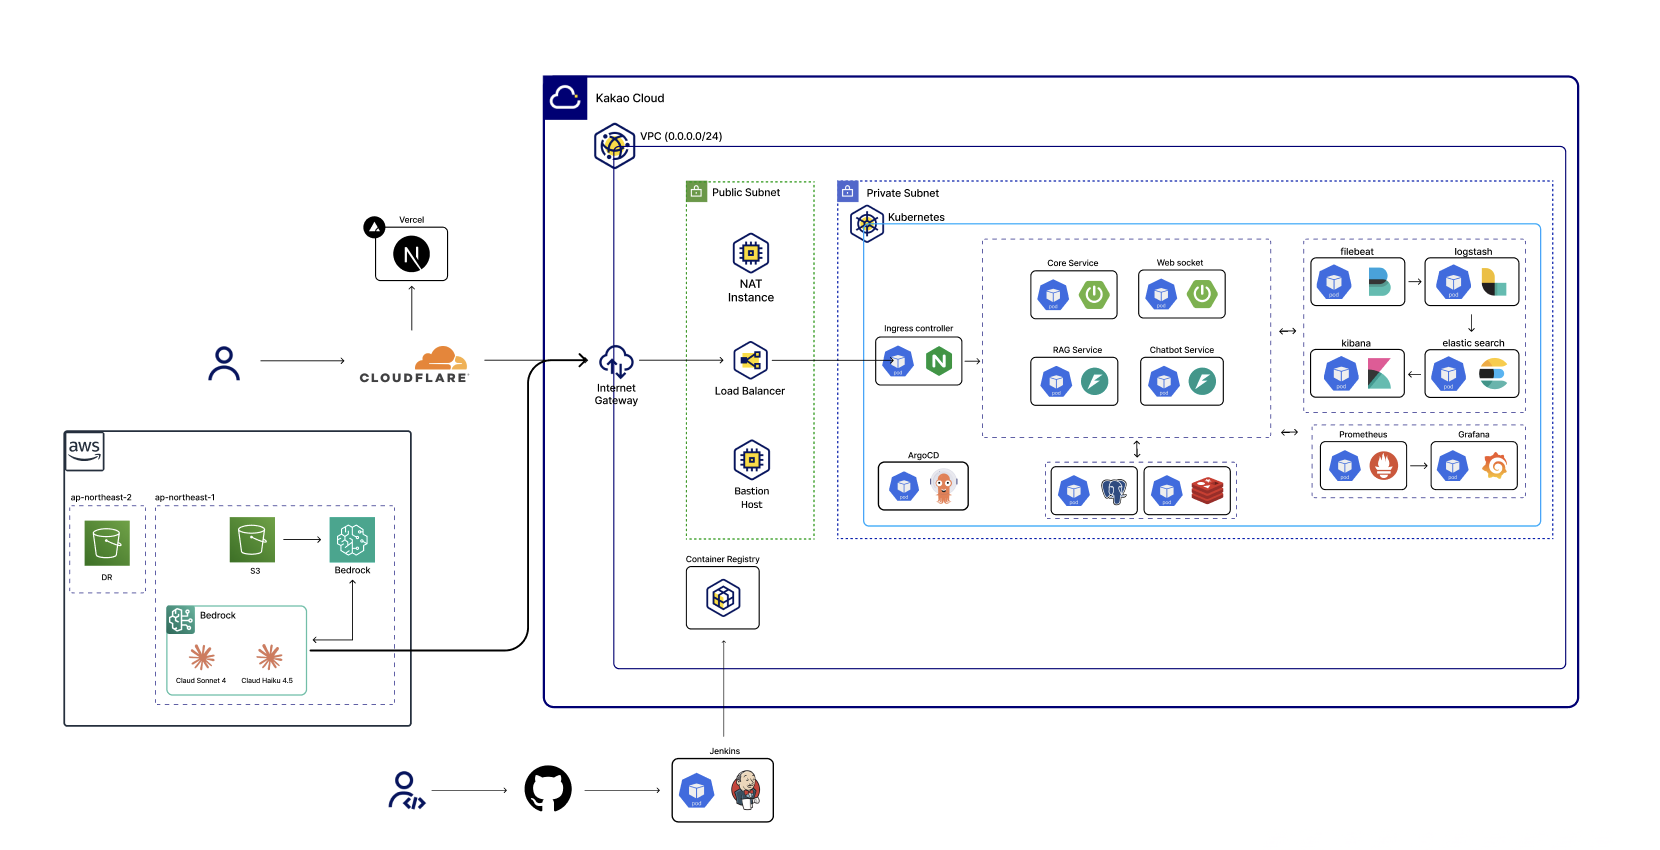The height and width of the screenshot is (850, 1660).
Task: Select the Next.js icon in Vercel box
Action: click(411, 254)
